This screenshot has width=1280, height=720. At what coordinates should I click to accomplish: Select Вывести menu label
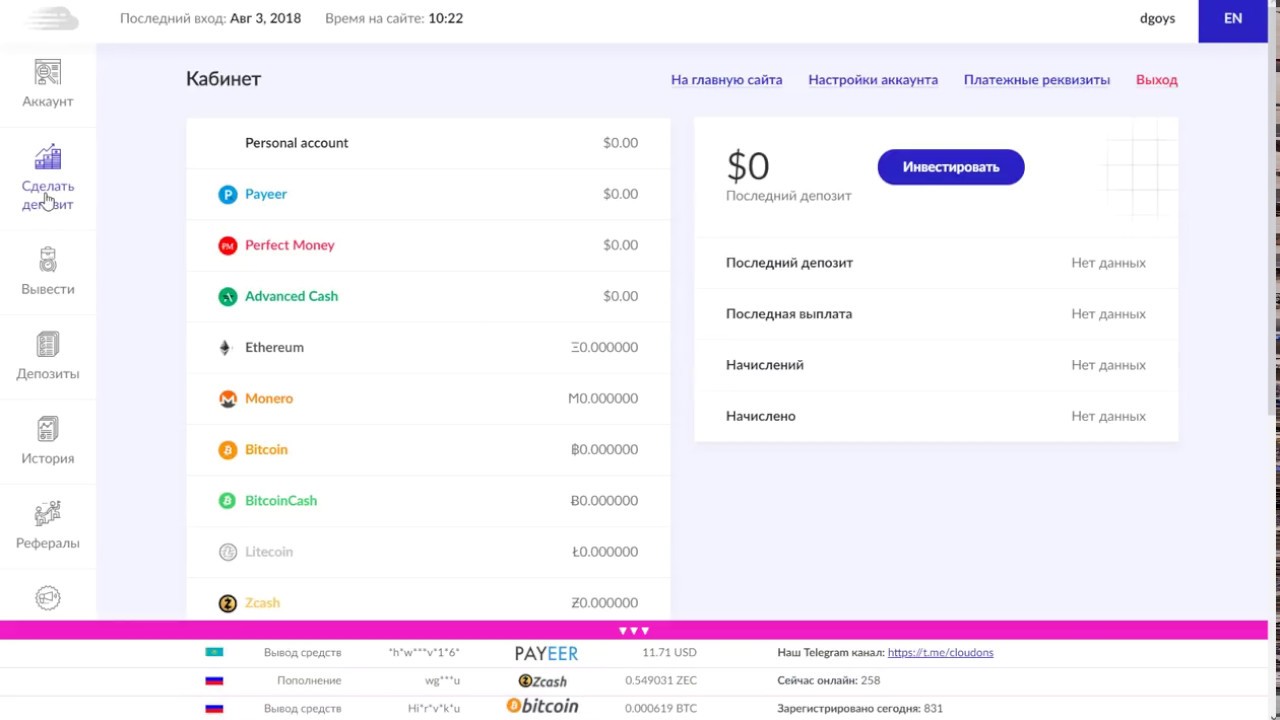[x=48, y=289]
